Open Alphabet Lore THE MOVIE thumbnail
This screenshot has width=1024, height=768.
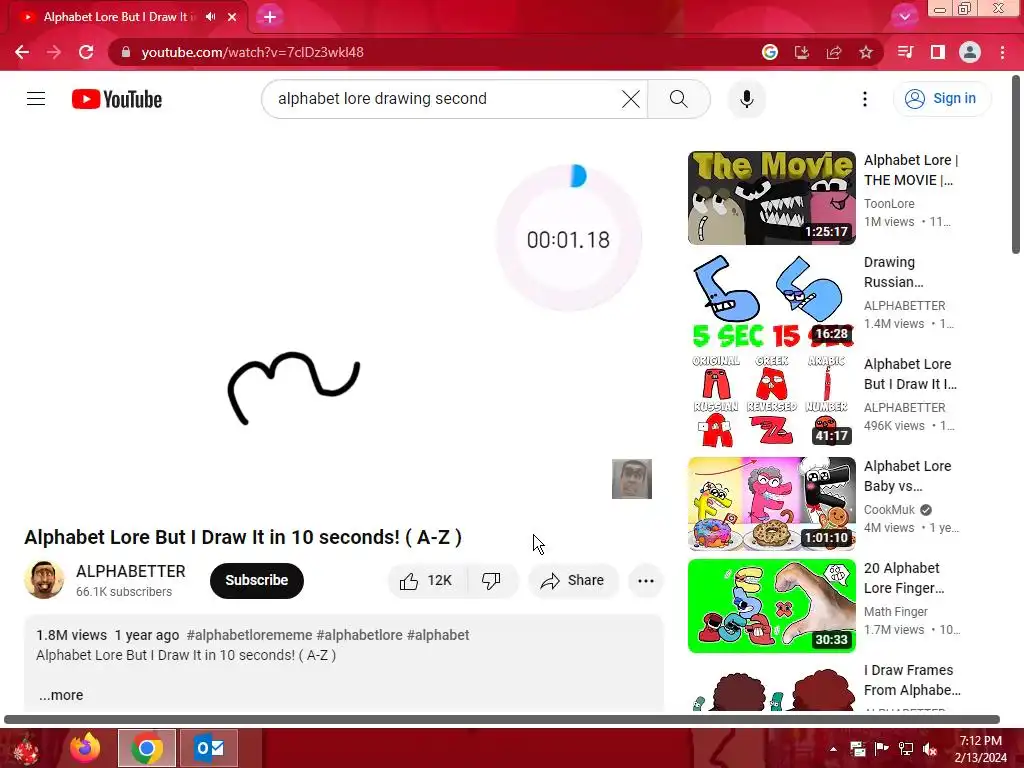(771, 198)
